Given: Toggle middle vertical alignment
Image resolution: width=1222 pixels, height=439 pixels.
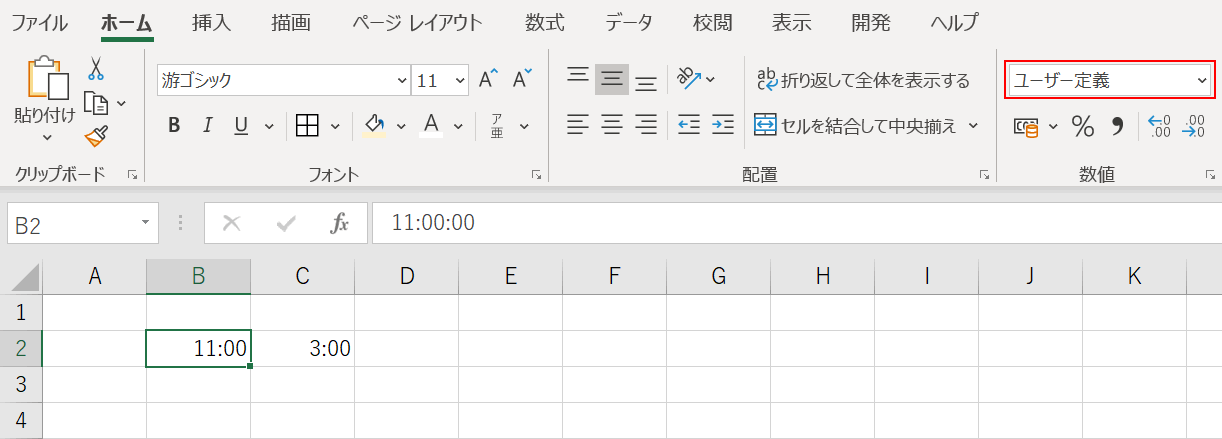Looking at the screenshot, I should 612,78.
